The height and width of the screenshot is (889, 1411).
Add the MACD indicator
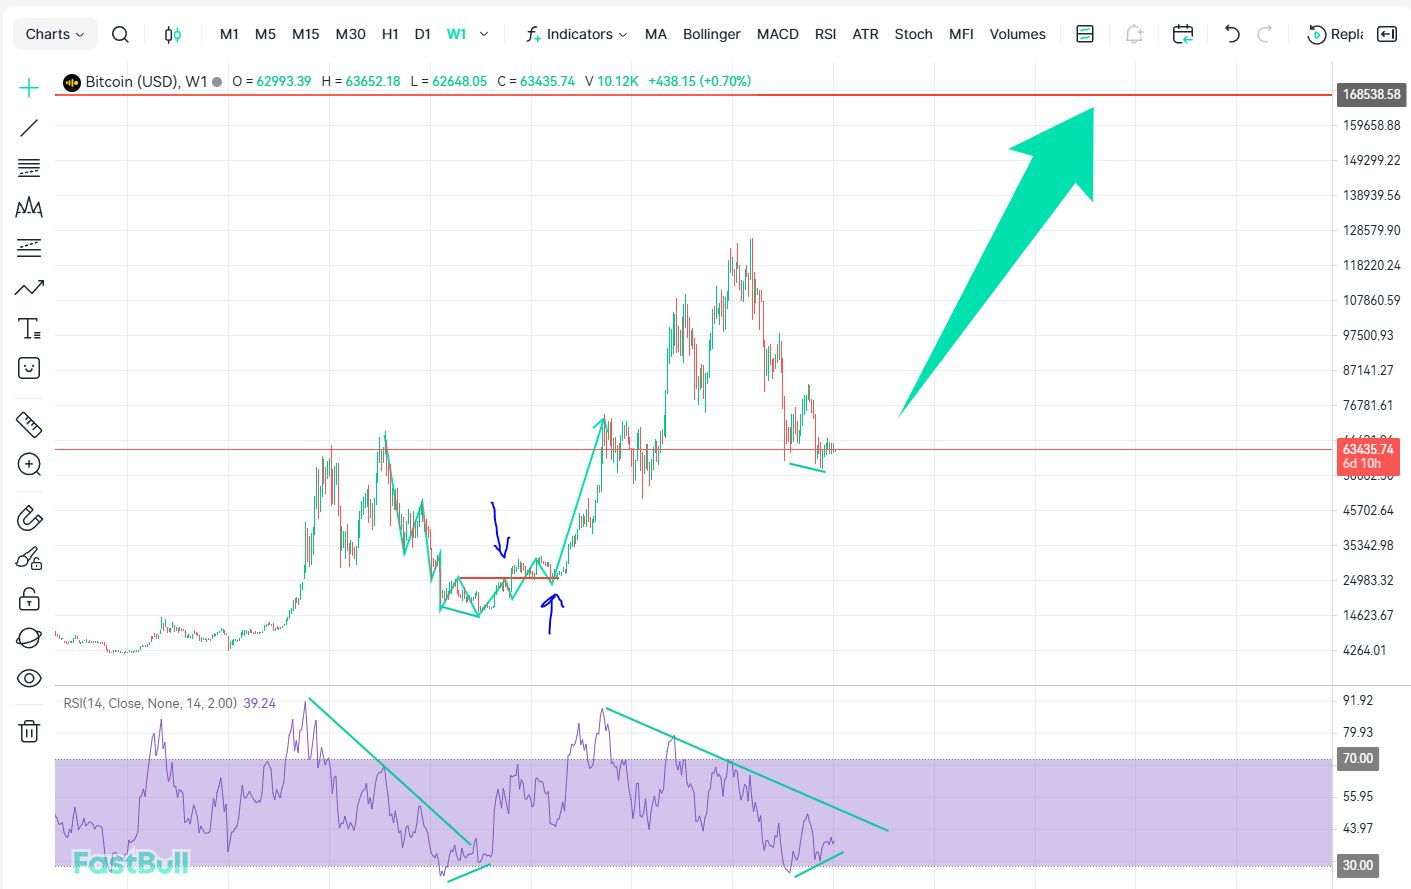pos(778,34)
